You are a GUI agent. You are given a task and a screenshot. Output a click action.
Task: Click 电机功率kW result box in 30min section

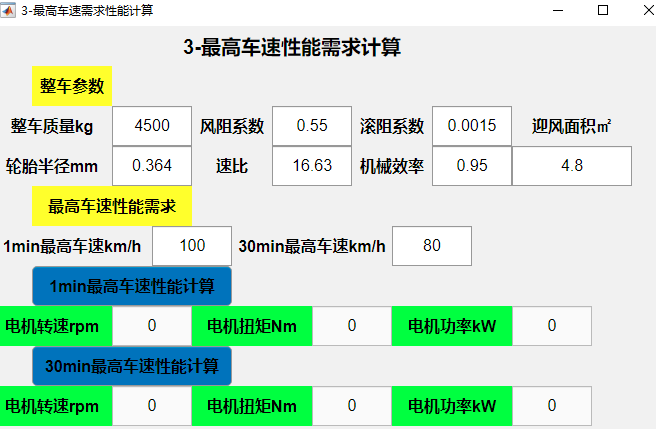552,406
